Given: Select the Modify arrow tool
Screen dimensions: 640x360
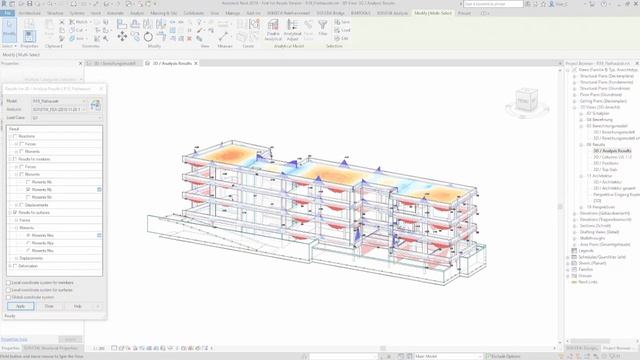Looking at the screenshot, I should (9, 29).
